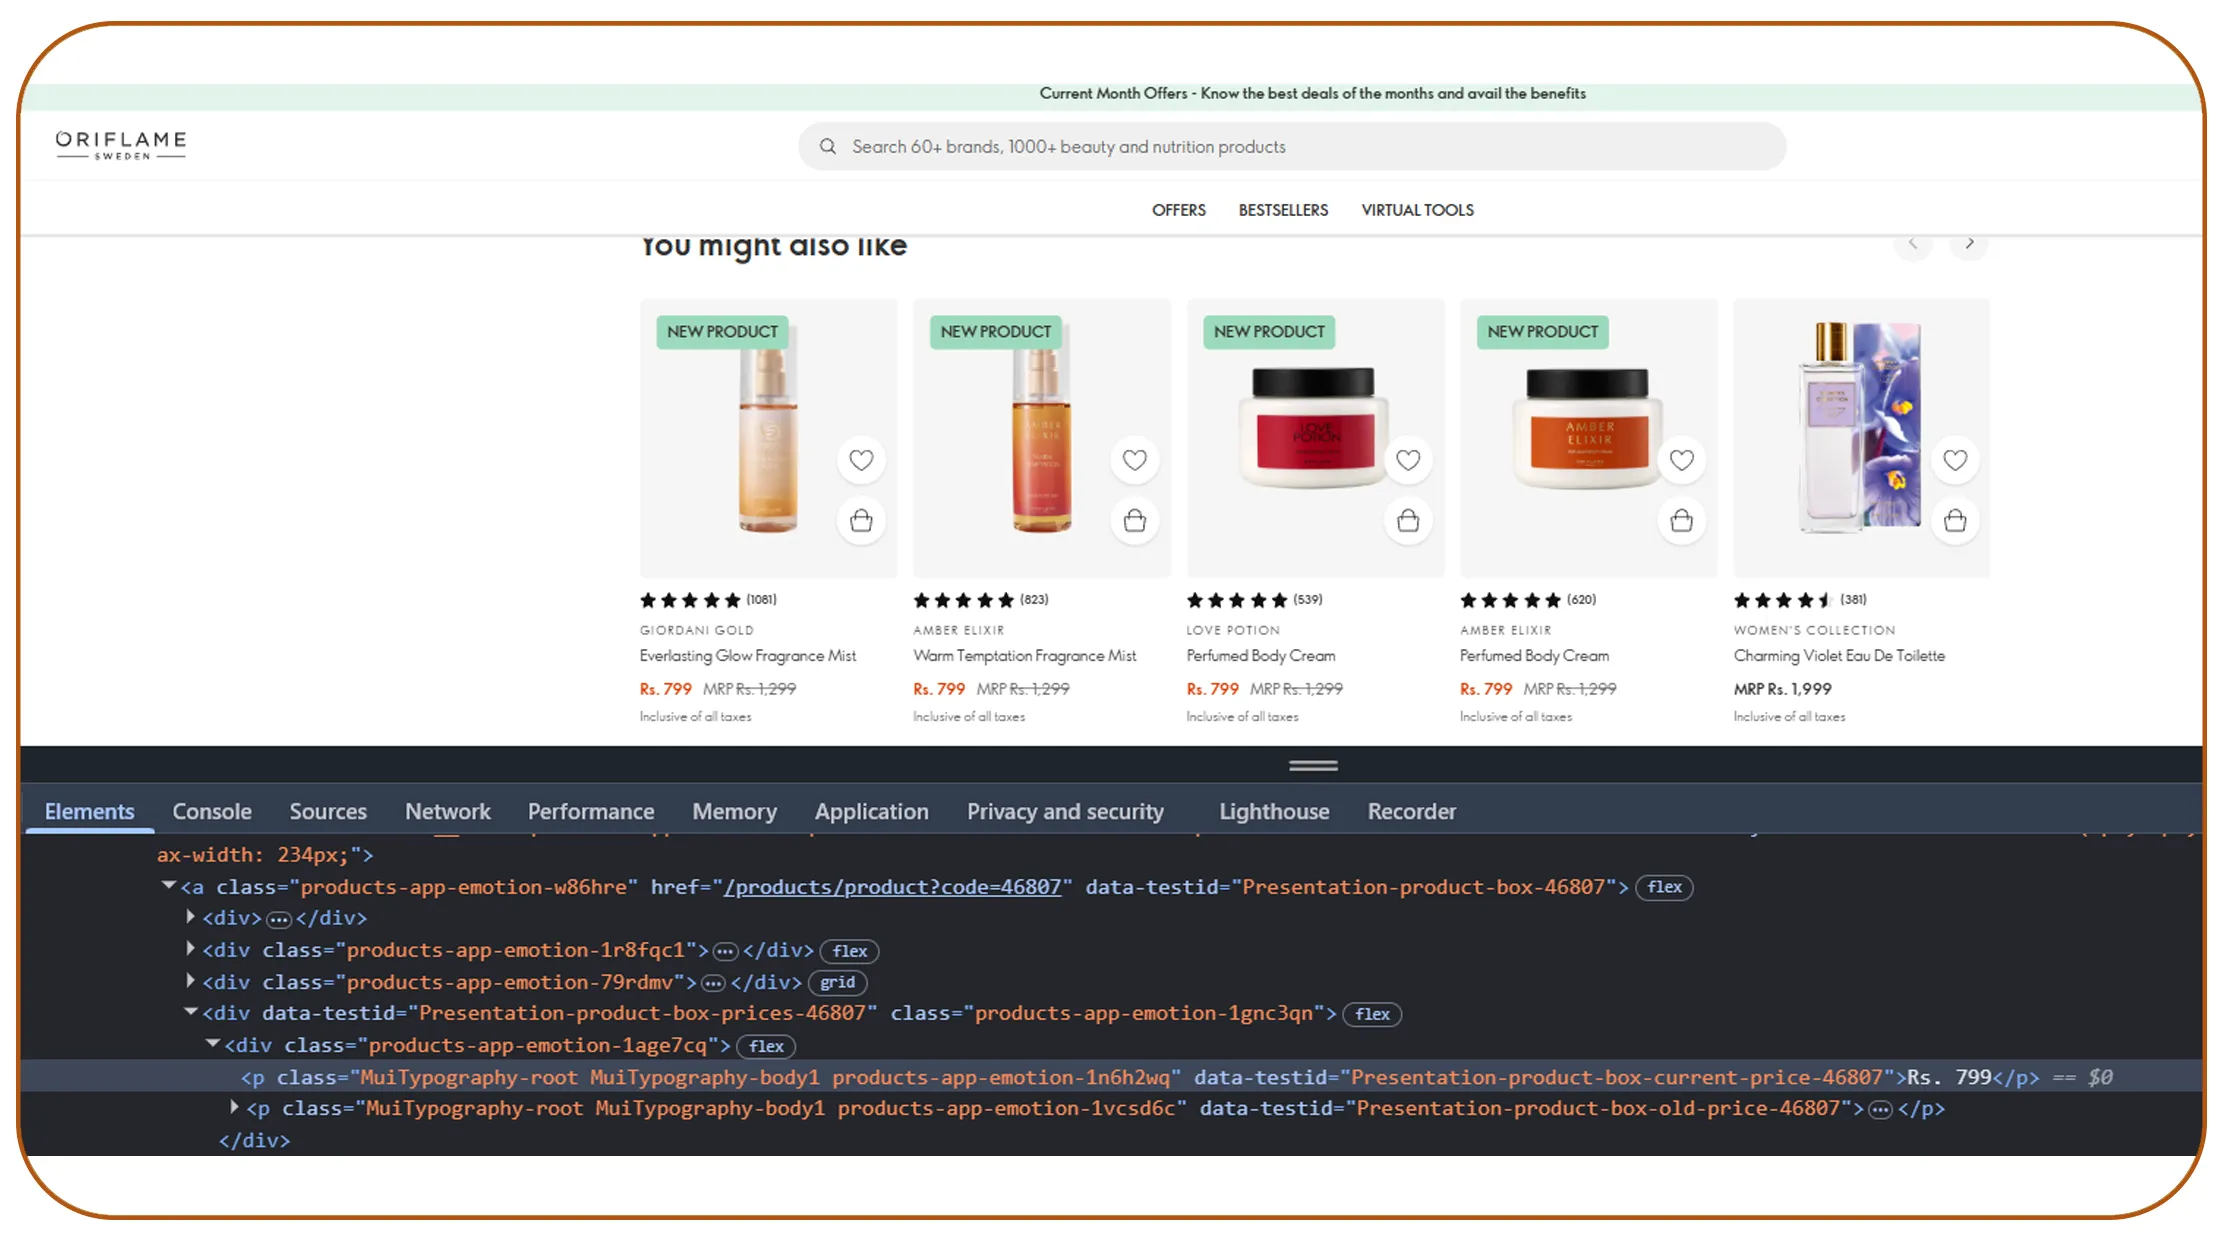The width and height of the screenshot is (2223, 1240).
Task: Toggle wishlist heart on Love Potion Body Cream
Action: 1409,460
